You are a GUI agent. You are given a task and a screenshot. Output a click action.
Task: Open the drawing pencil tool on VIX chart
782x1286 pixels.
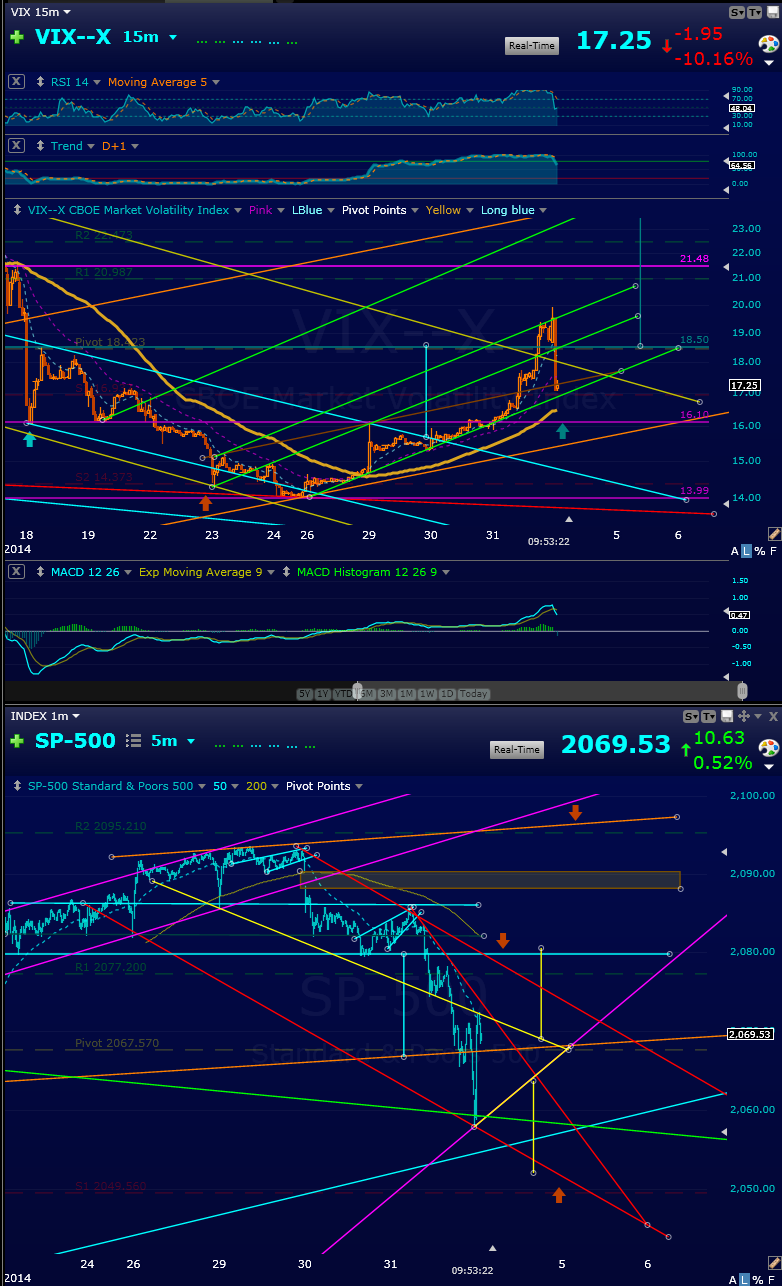775,534
